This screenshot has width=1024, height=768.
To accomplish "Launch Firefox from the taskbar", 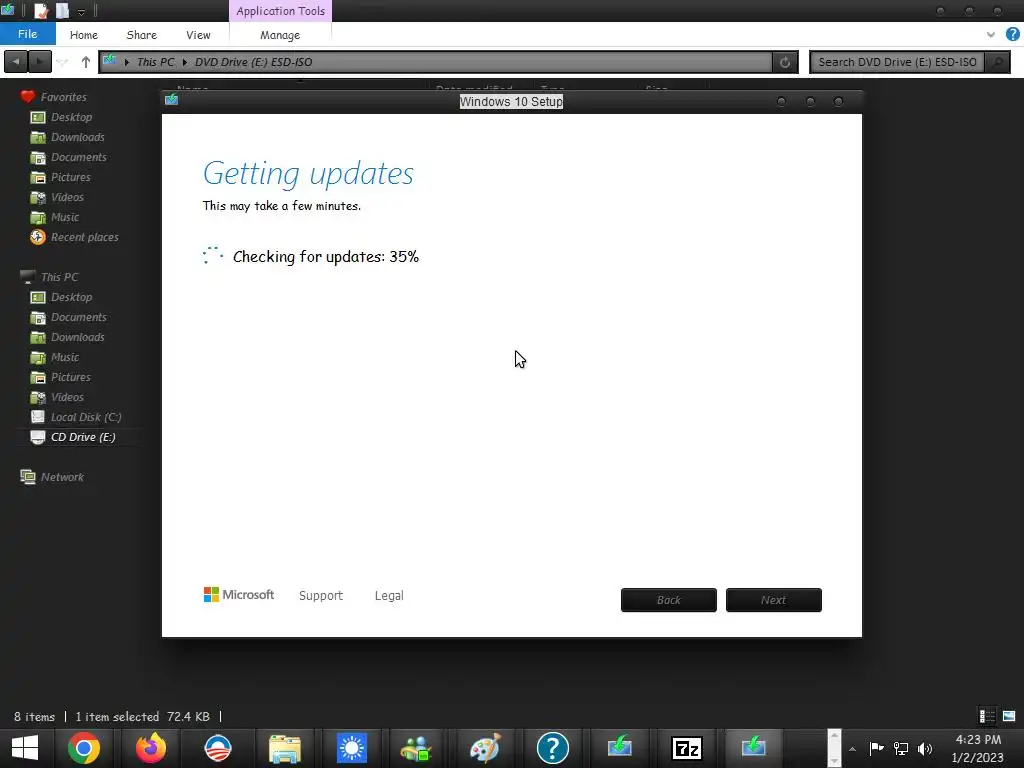I will click(x=151, y=748).
